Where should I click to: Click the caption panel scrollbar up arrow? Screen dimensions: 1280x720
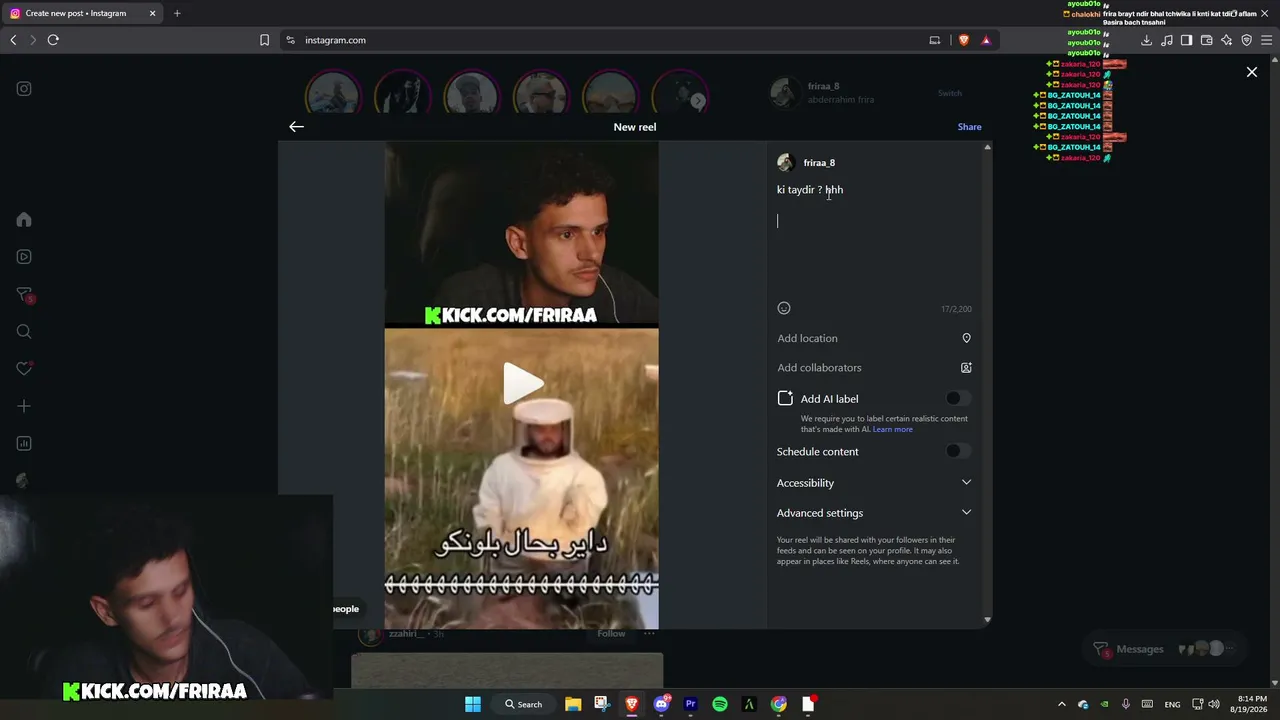tap(987, 148)
